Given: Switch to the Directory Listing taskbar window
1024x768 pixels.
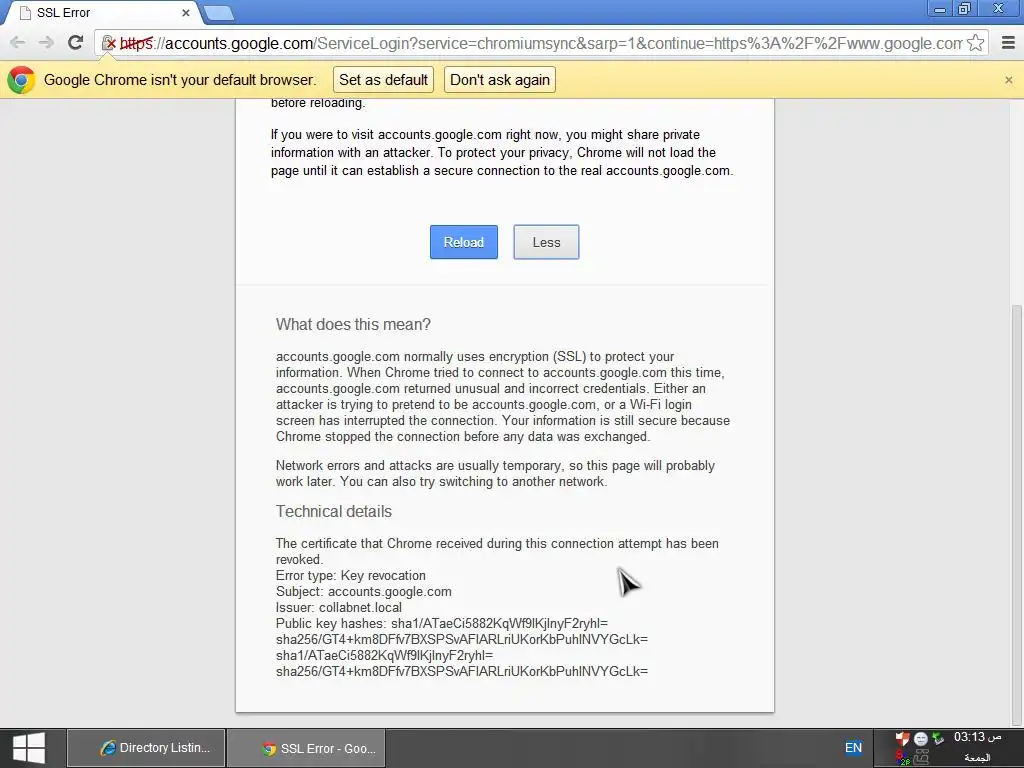Looking at the screenshot, I should point(146,748).
